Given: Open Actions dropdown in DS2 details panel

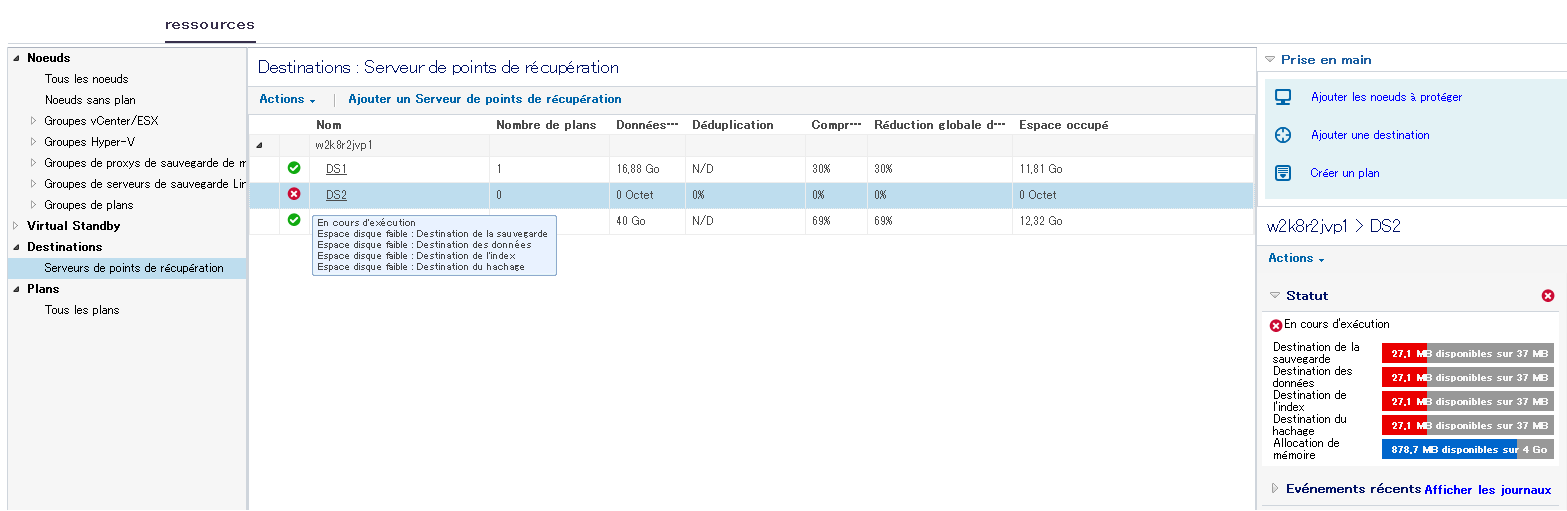Looking at the screenshot, I should pos(1296,258).
